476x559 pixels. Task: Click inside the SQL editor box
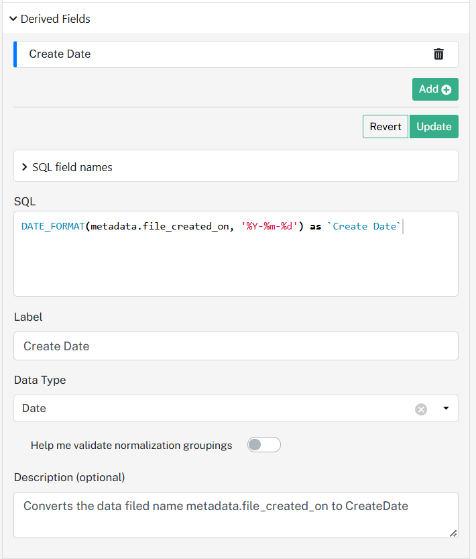click(x=236, y=253)
